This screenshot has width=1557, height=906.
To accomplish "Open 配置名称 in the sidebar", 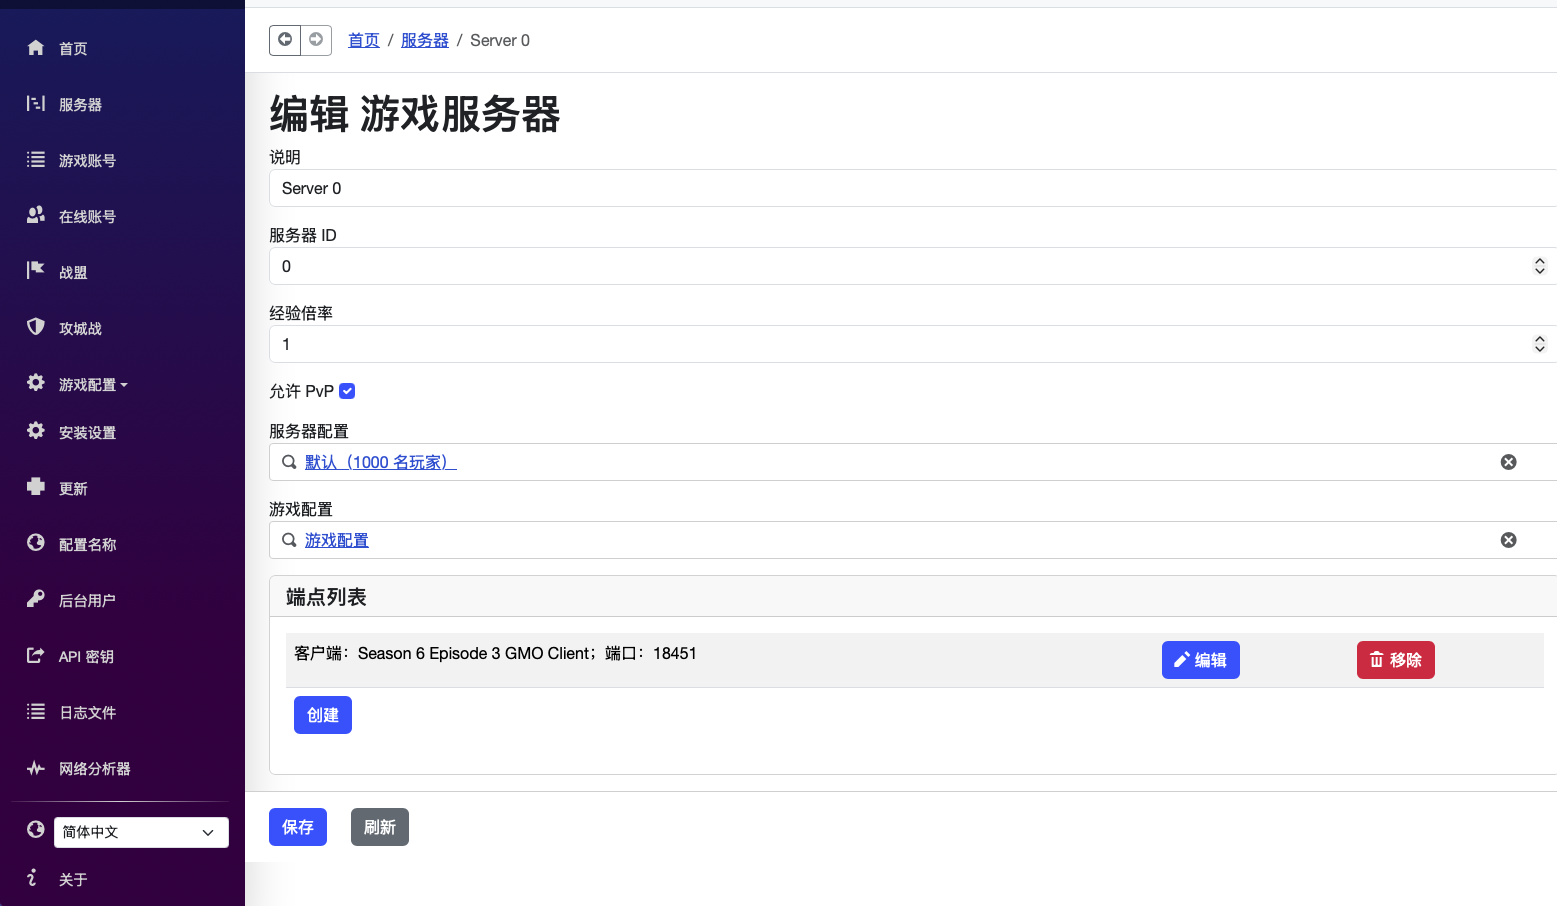I will (x=87, y=545).
